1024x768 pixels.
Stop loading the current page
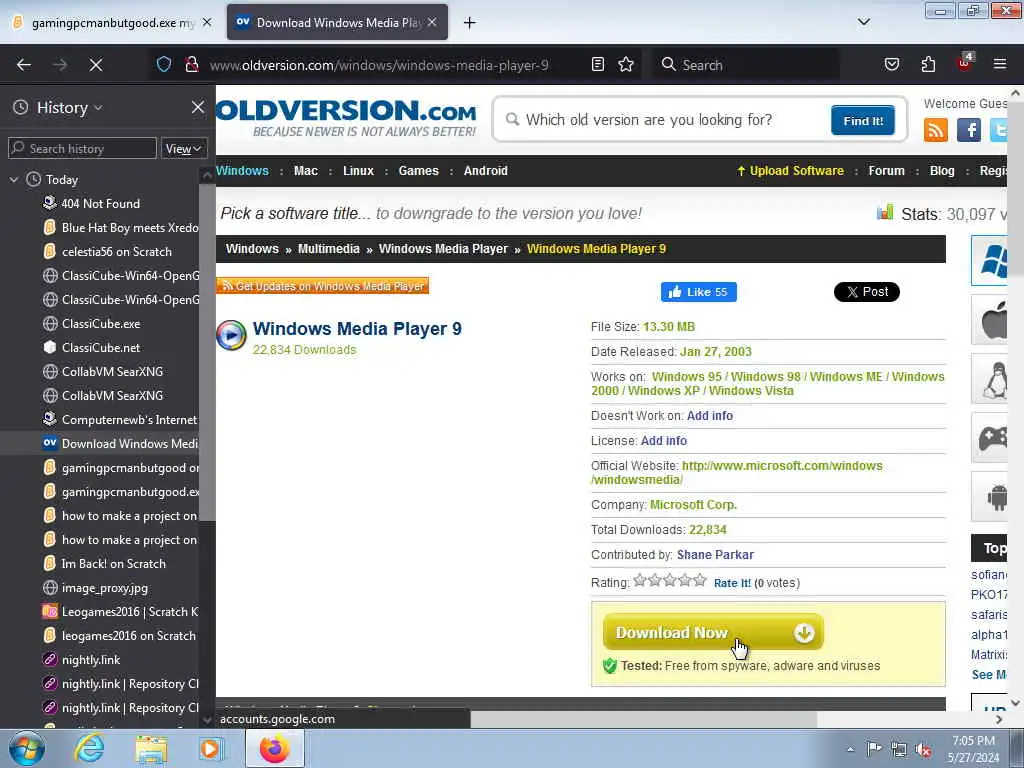coord(96,65)
